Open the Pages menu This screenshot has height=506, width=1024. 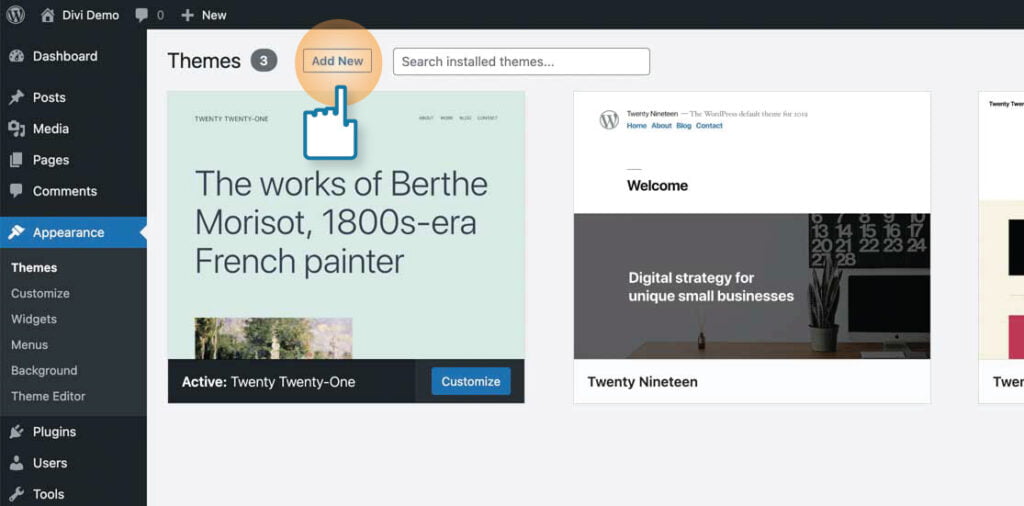pos(51,160)
